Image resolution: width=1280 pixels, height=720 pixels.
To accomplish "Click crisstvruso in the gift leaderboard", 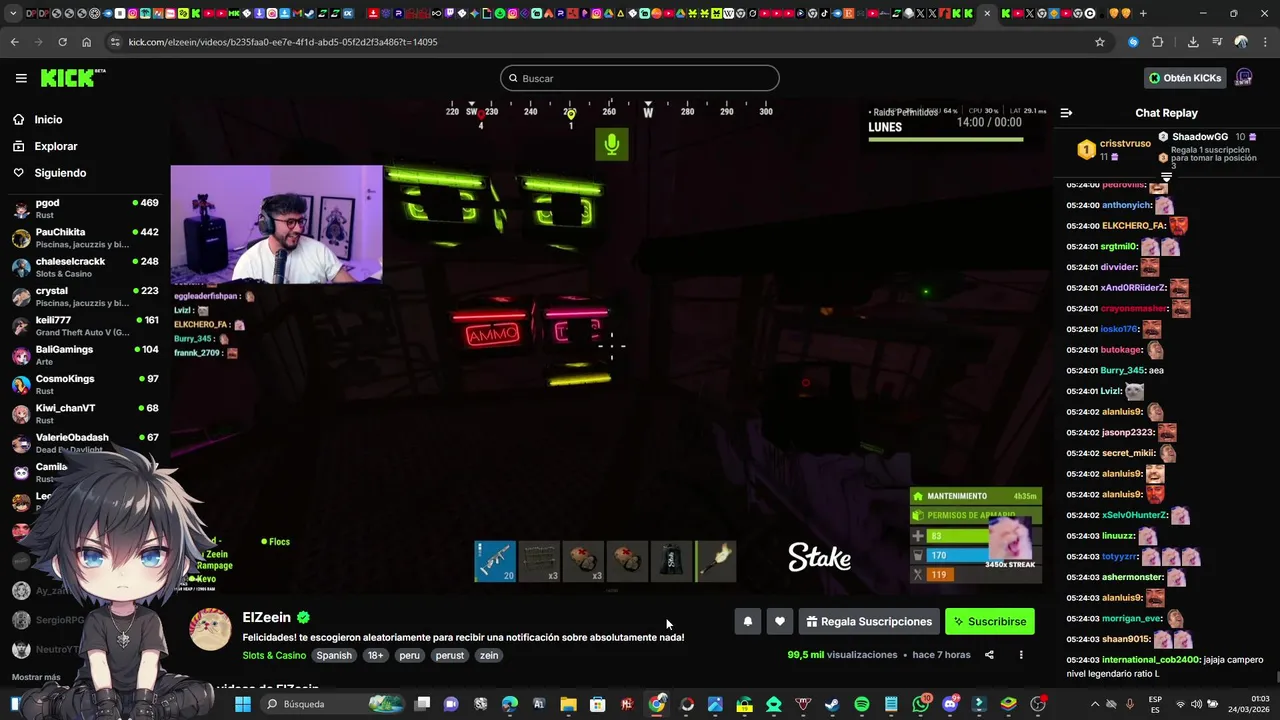I will [1125, 144].
